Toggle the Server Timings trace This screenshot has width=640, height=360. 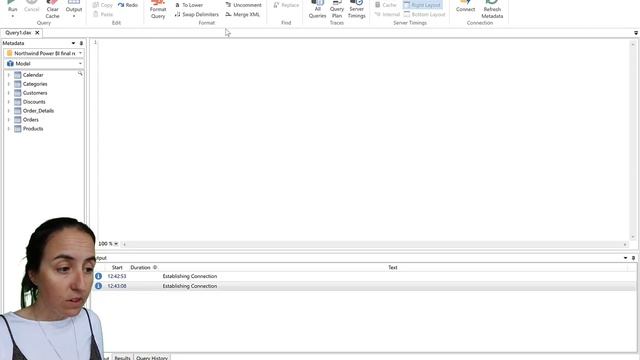pos(356,9)
